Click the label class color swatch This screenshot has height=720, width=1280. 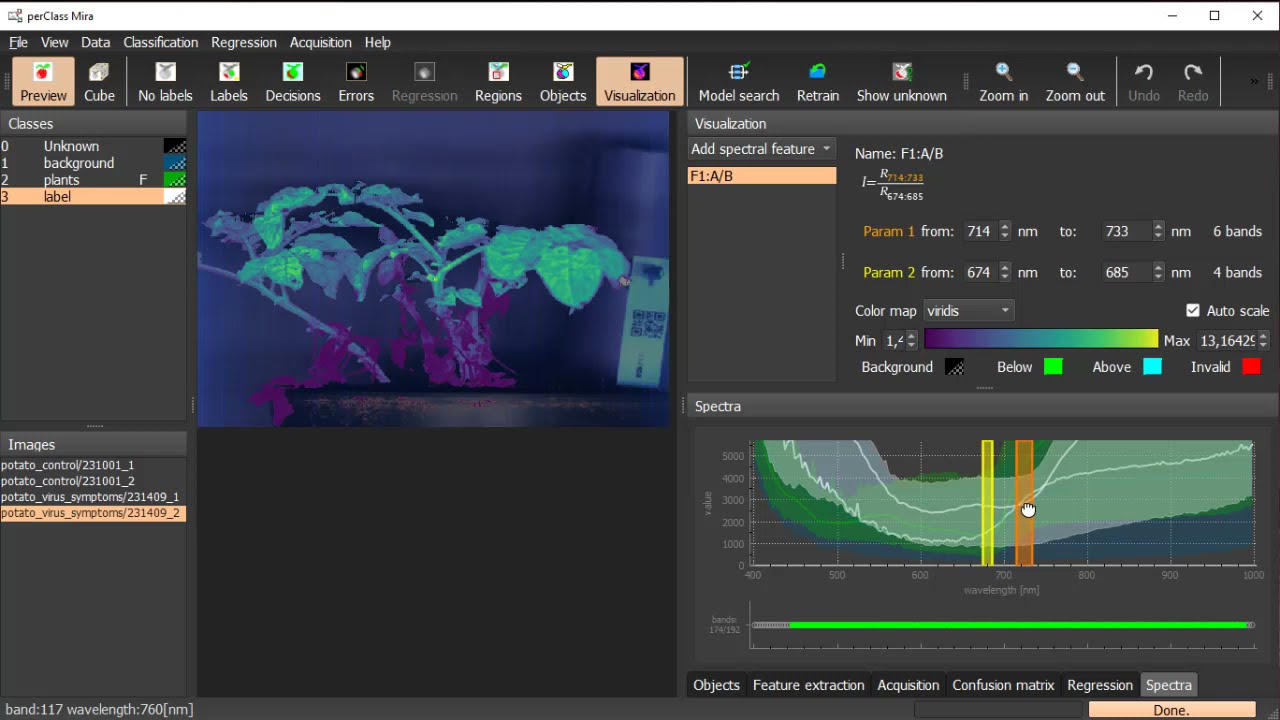click(x=175, y=197)
